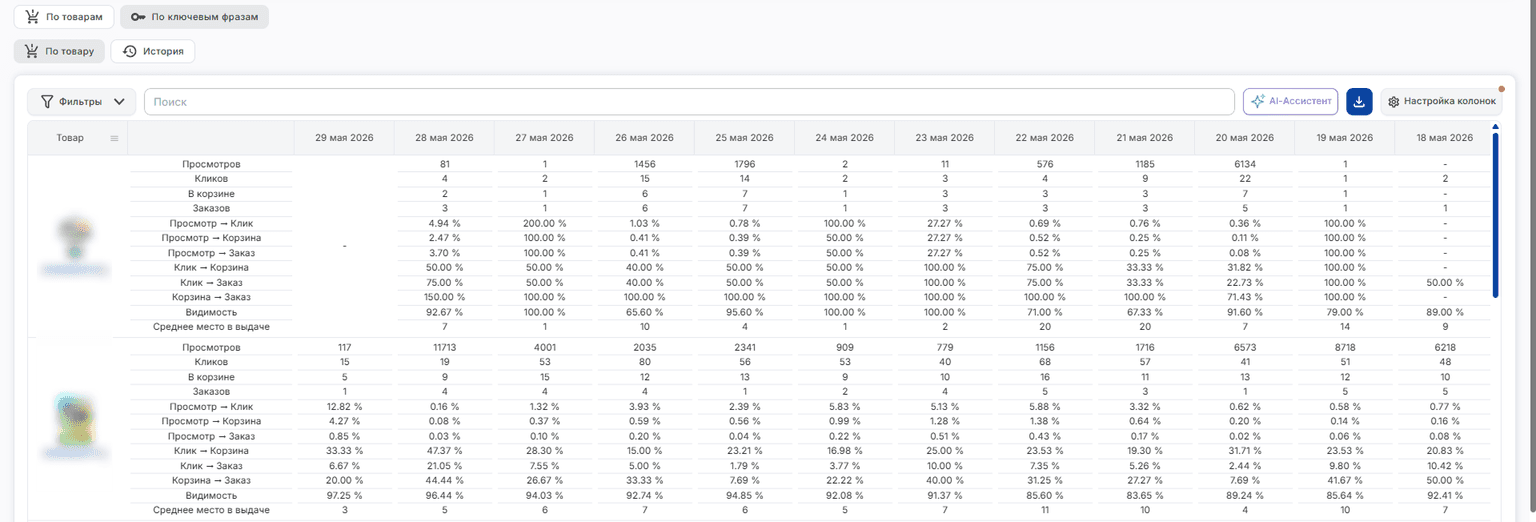
Task: Select the 19 мая 2026 column header
Action: [1344, 138]
